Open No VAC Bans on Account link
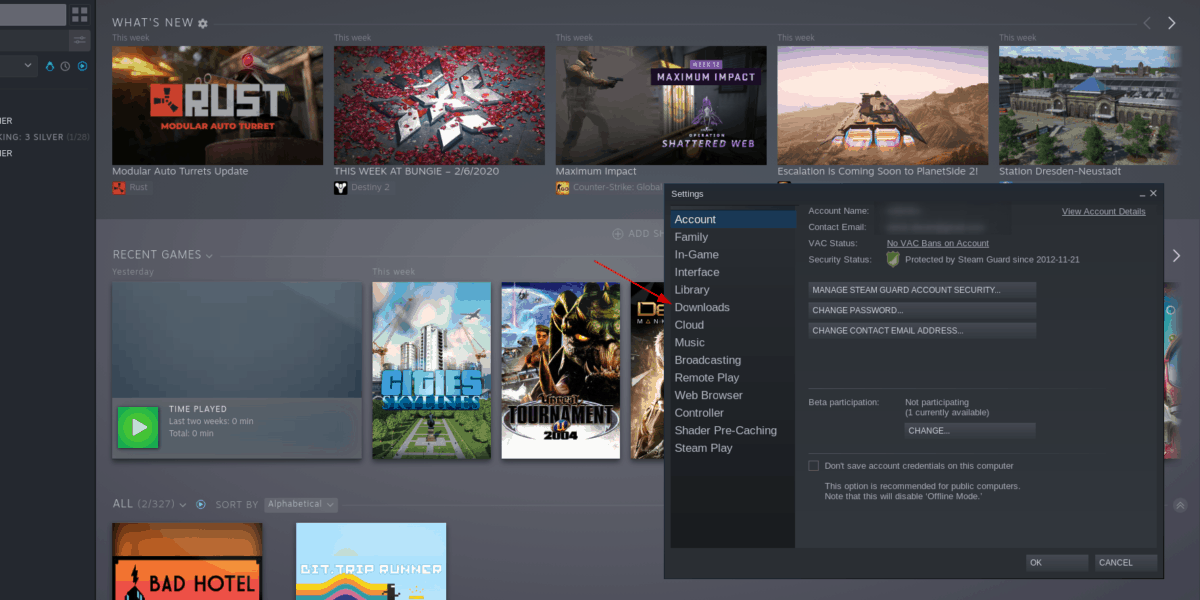This screenshot has width=1200, height=600. pos(938,243)
